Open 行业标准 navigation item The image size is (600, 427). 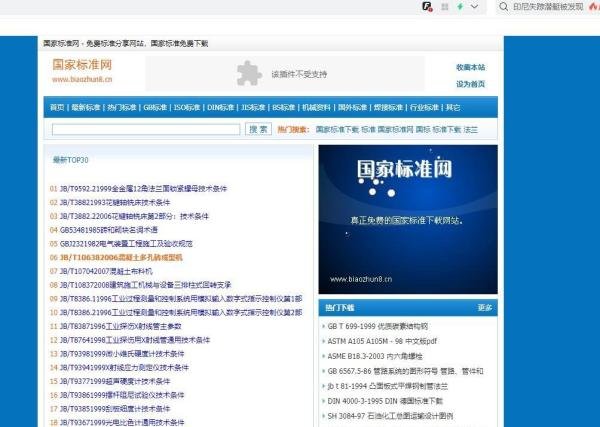[424, 108]
